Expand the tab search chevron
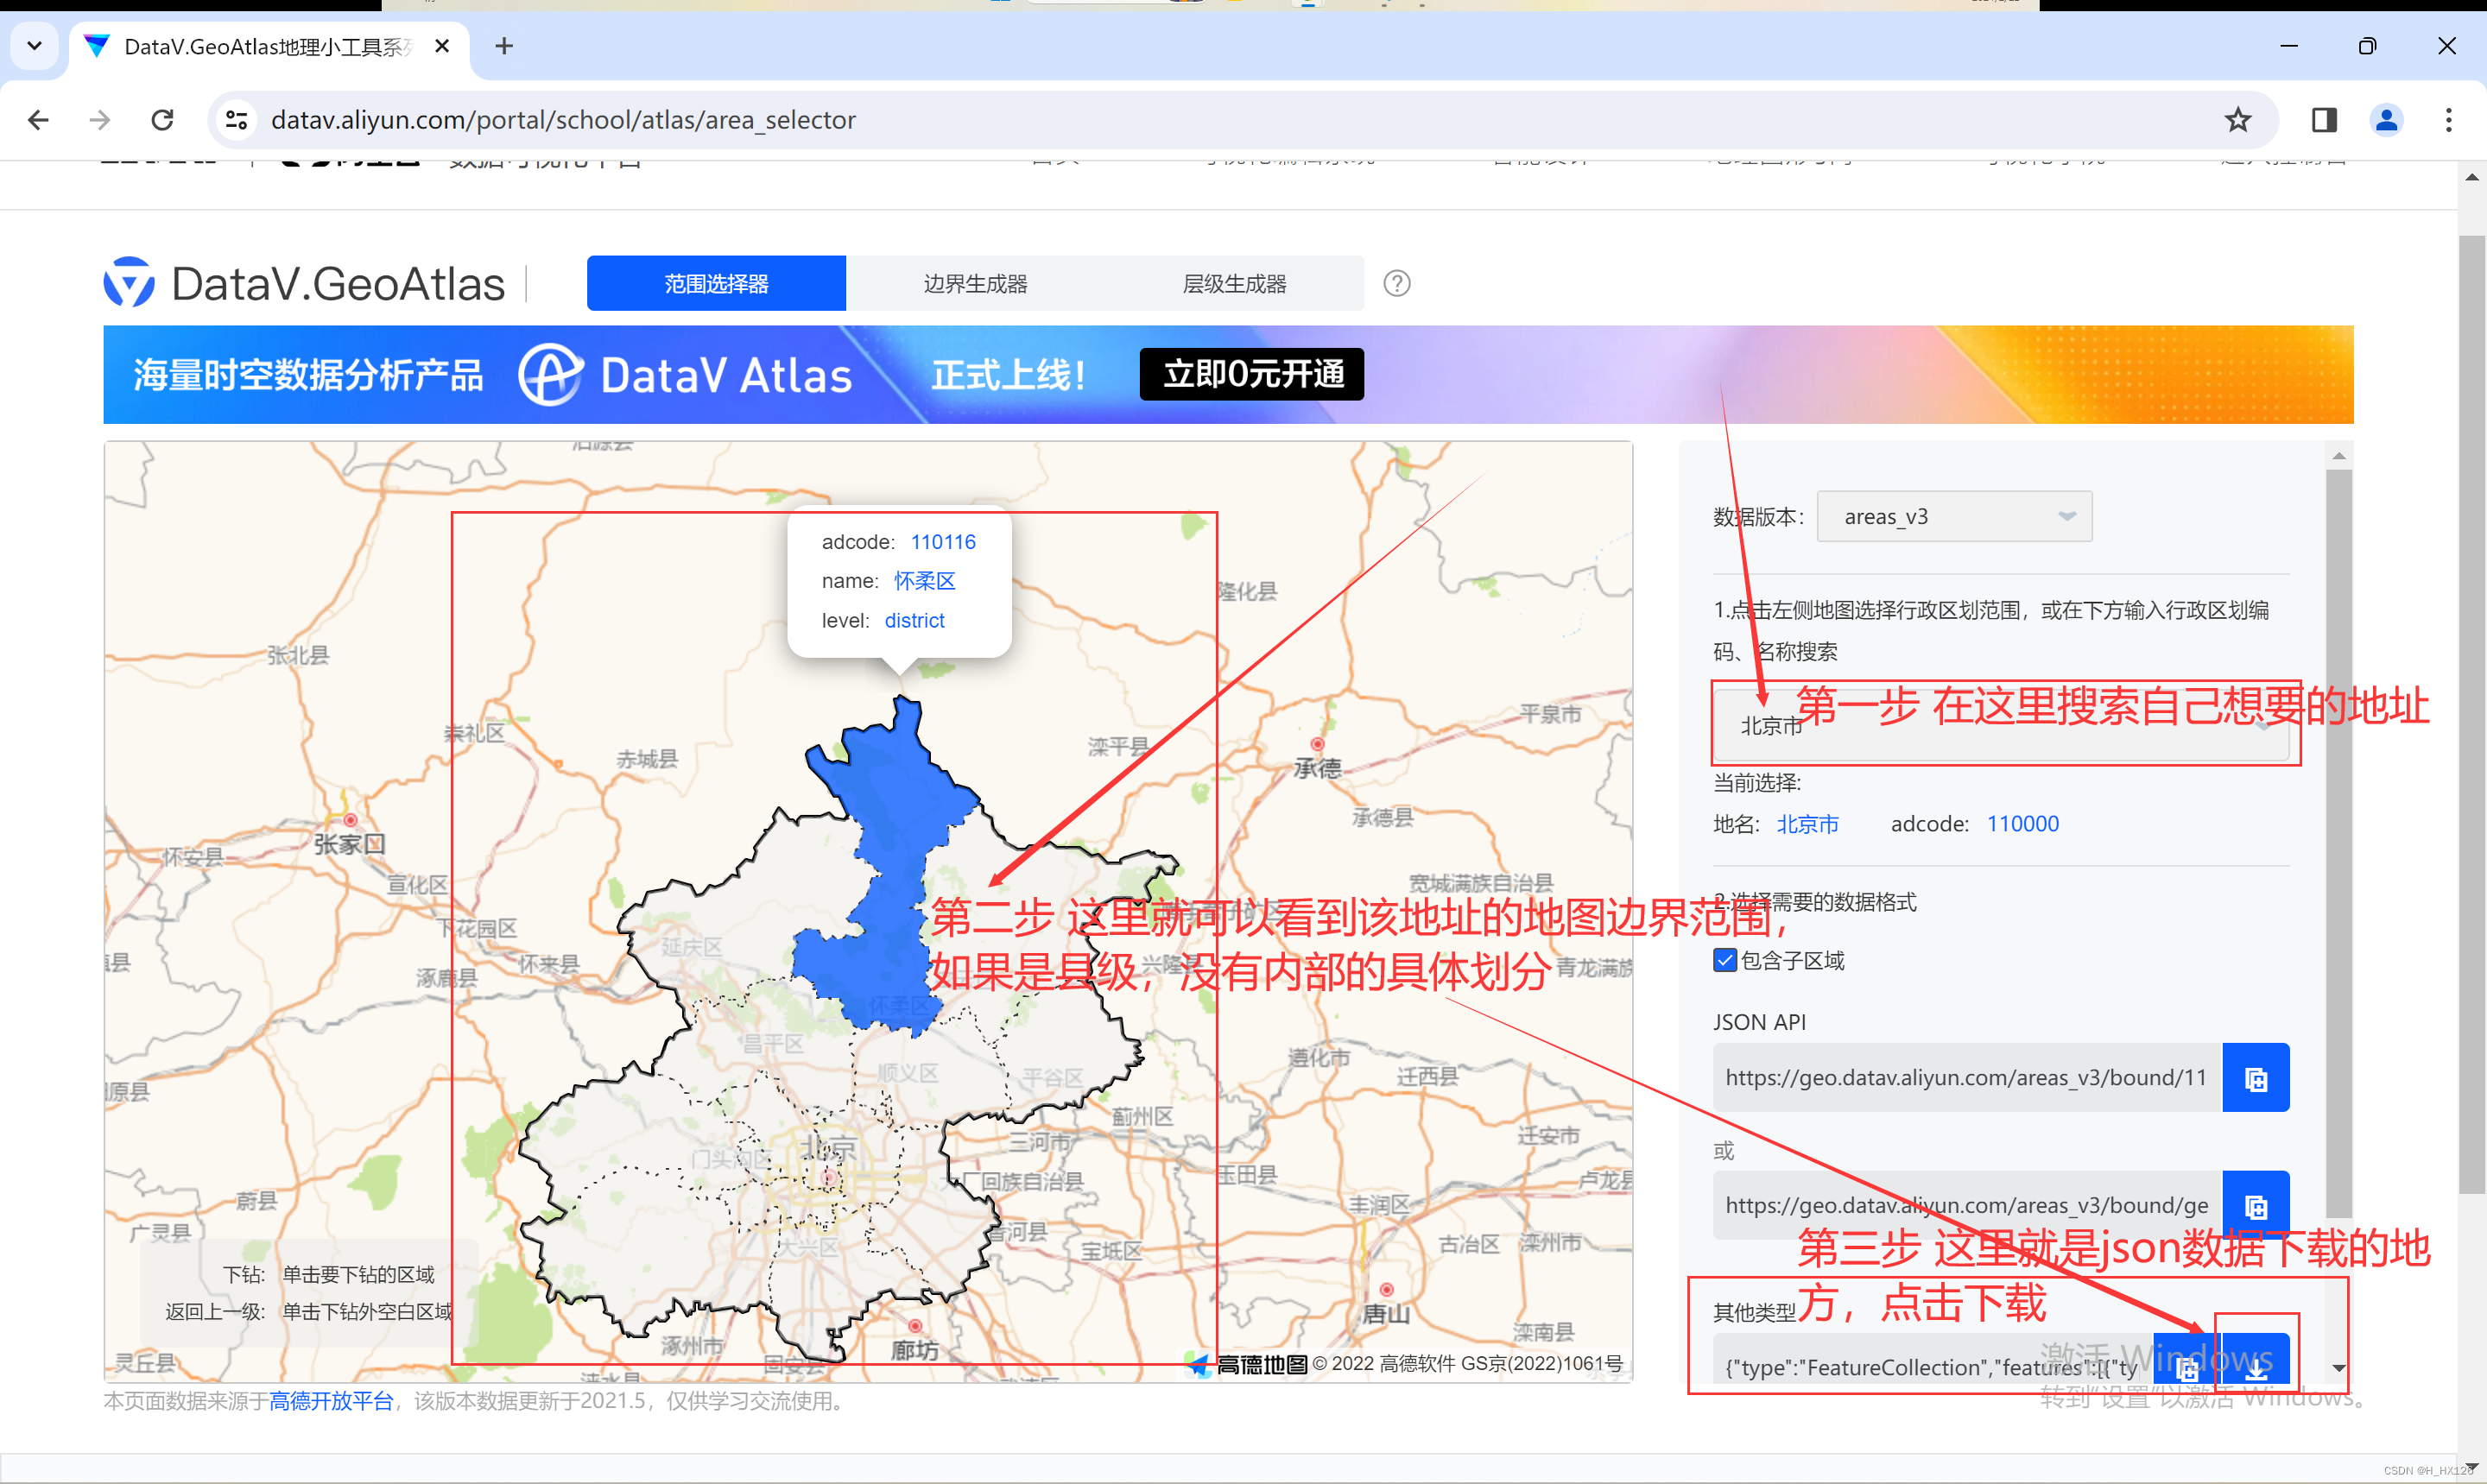Image resolution: width=2487 pixels, height=1484 pixels. tap(34, 46)
